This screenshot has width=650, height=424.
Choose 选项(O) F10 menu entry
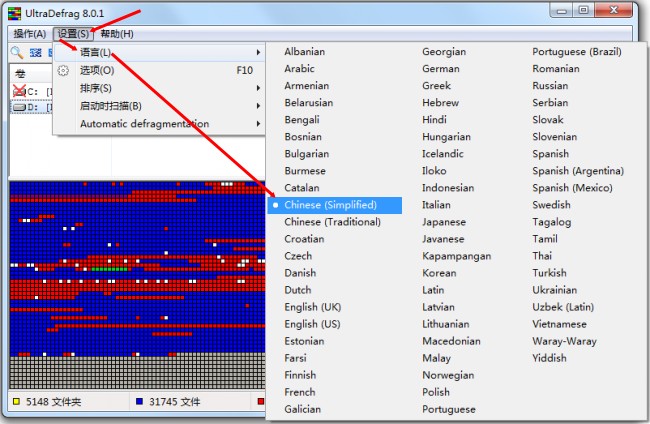pos(160,70)
